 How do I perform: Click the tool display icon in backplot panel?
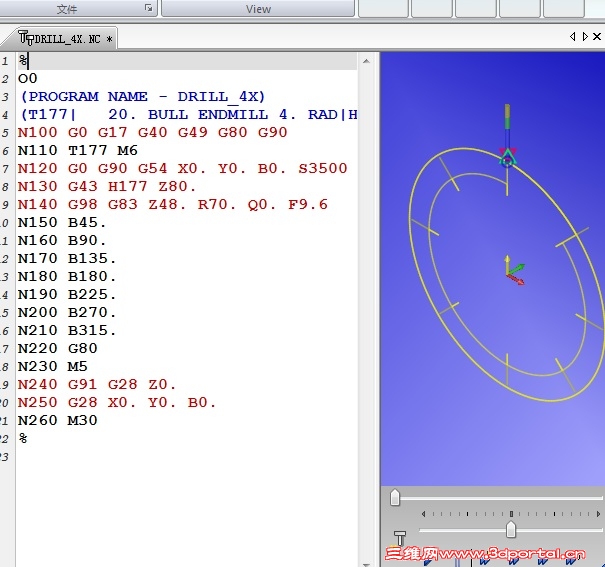400,538
